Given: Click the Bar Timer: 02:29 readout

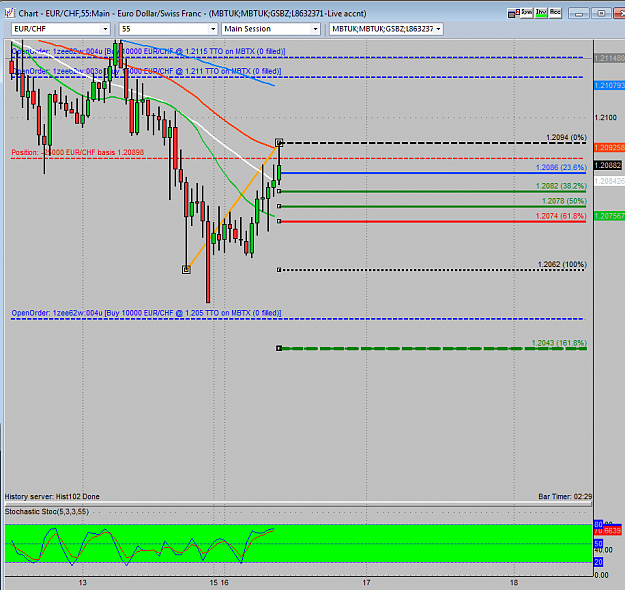Looking at the screenshot, I should pos(565,497).
